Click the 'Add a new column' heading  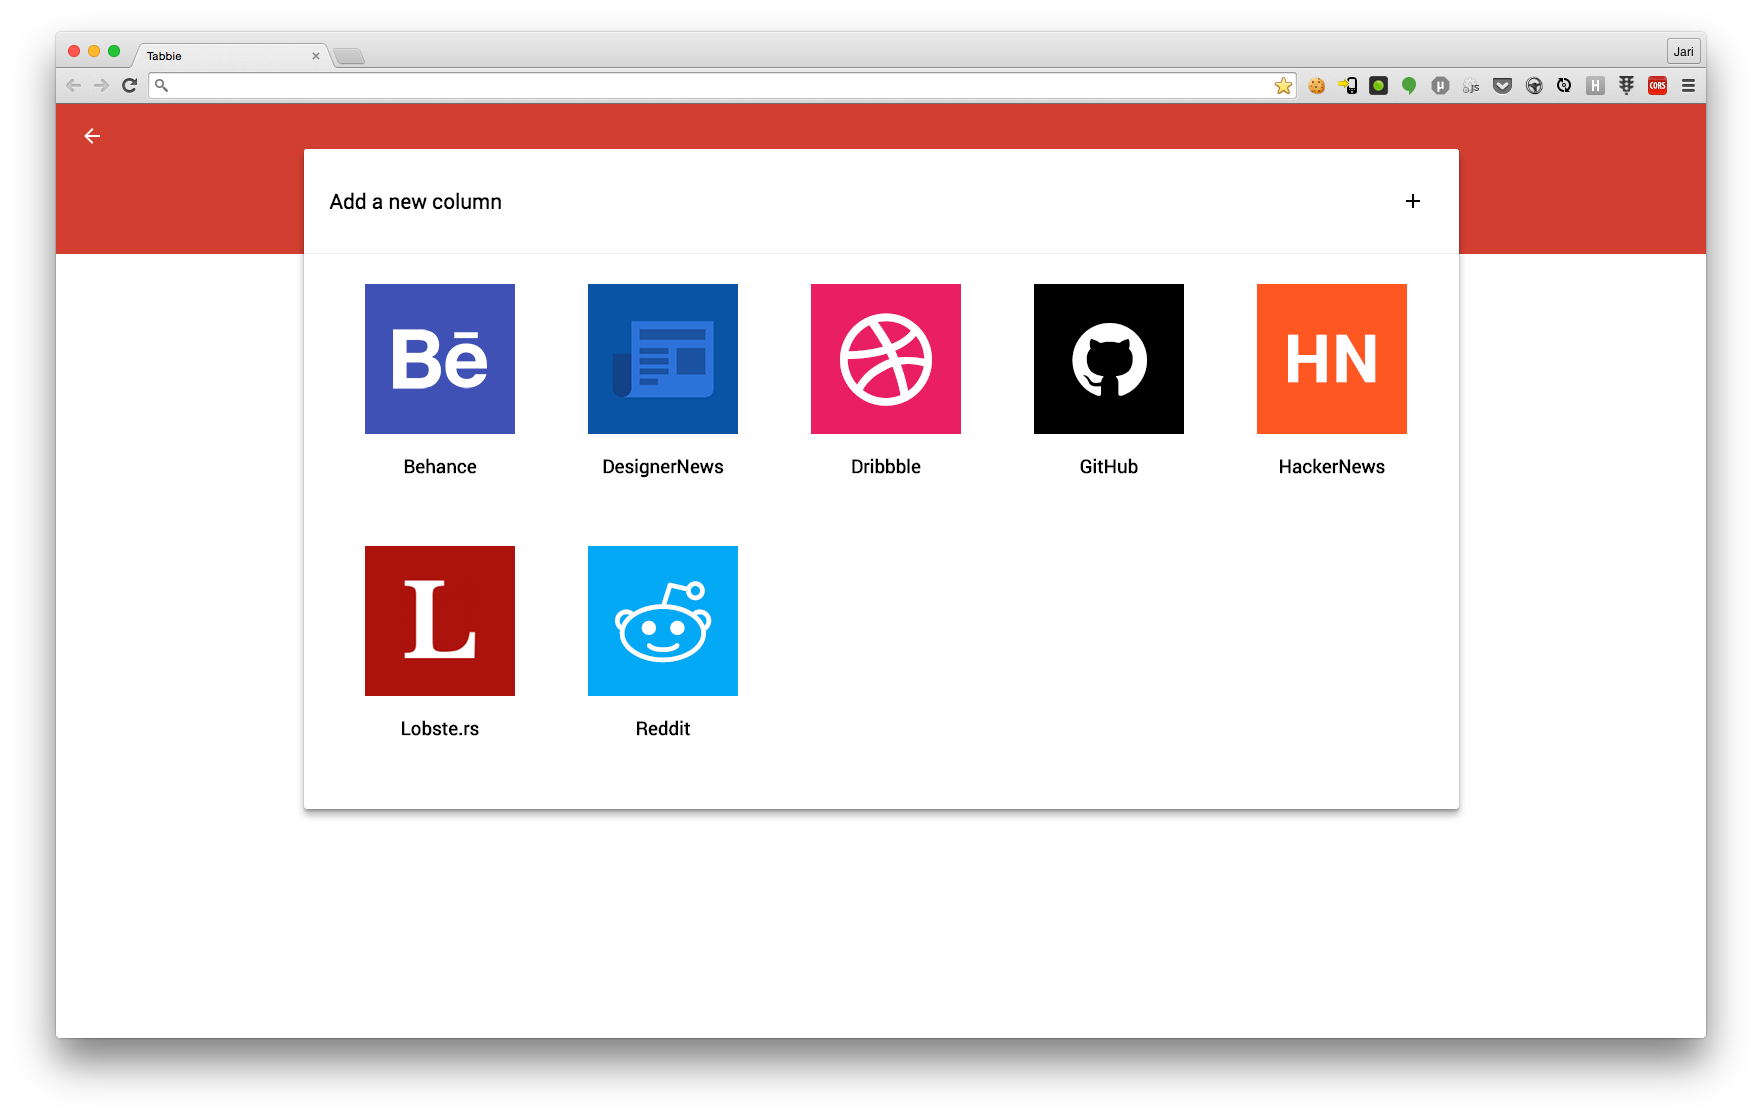coord(416,202)
